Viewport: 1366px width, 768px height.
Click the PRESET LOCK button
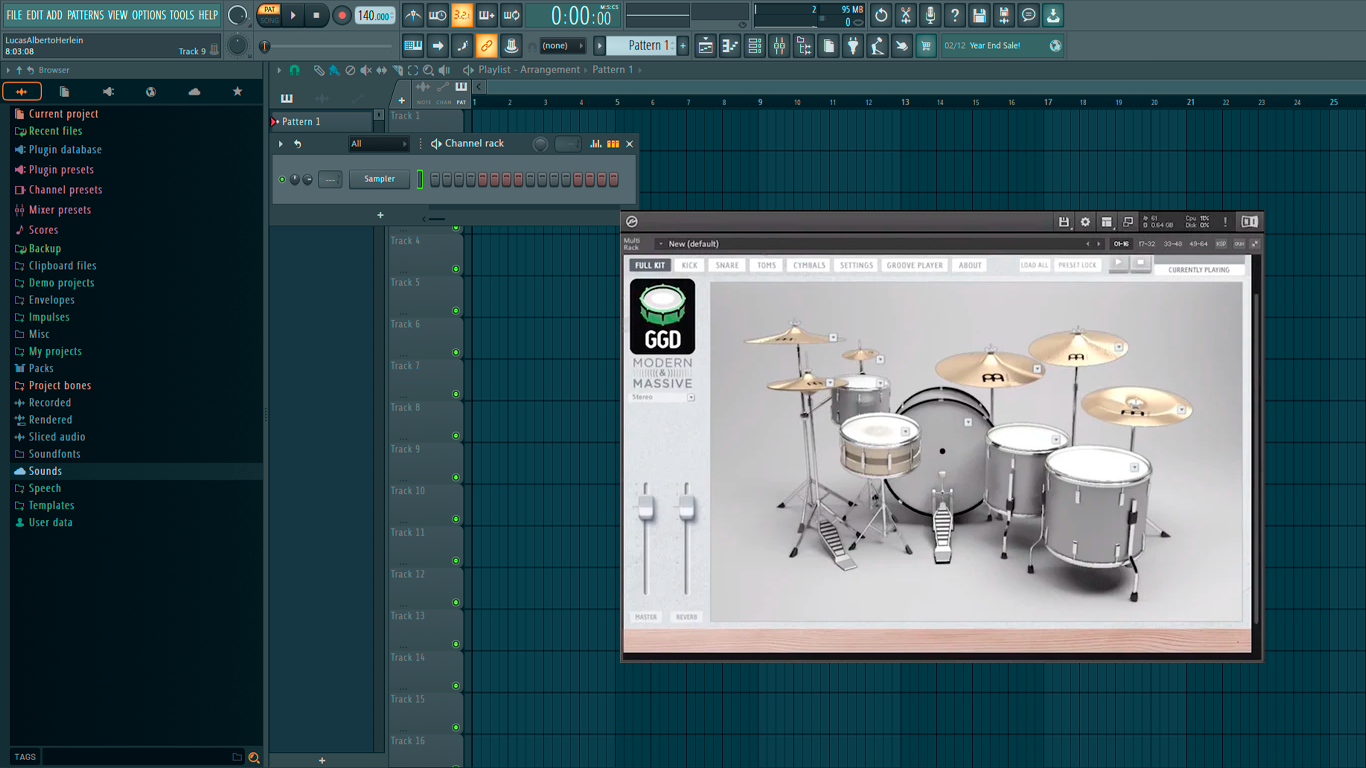[1077, 265]
